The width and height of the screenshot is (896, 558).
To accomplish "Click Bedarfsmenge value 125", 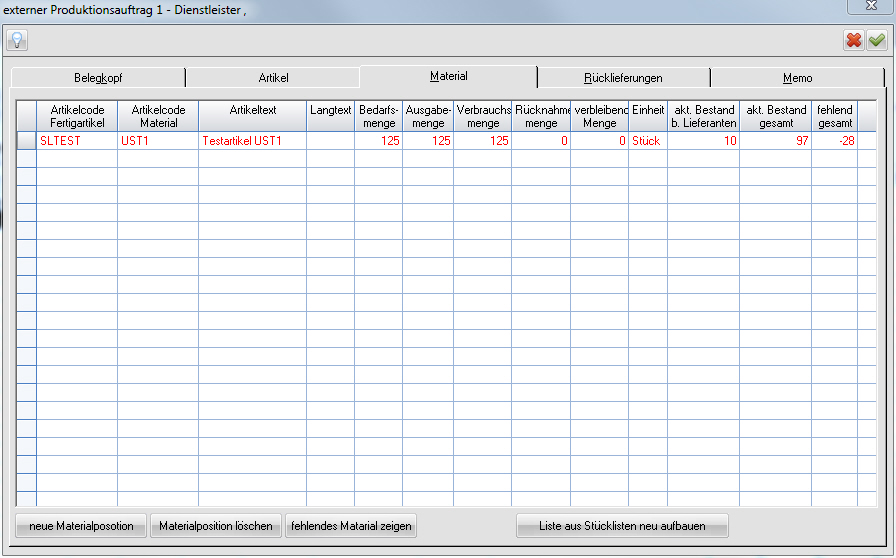I will coord(378,141).
